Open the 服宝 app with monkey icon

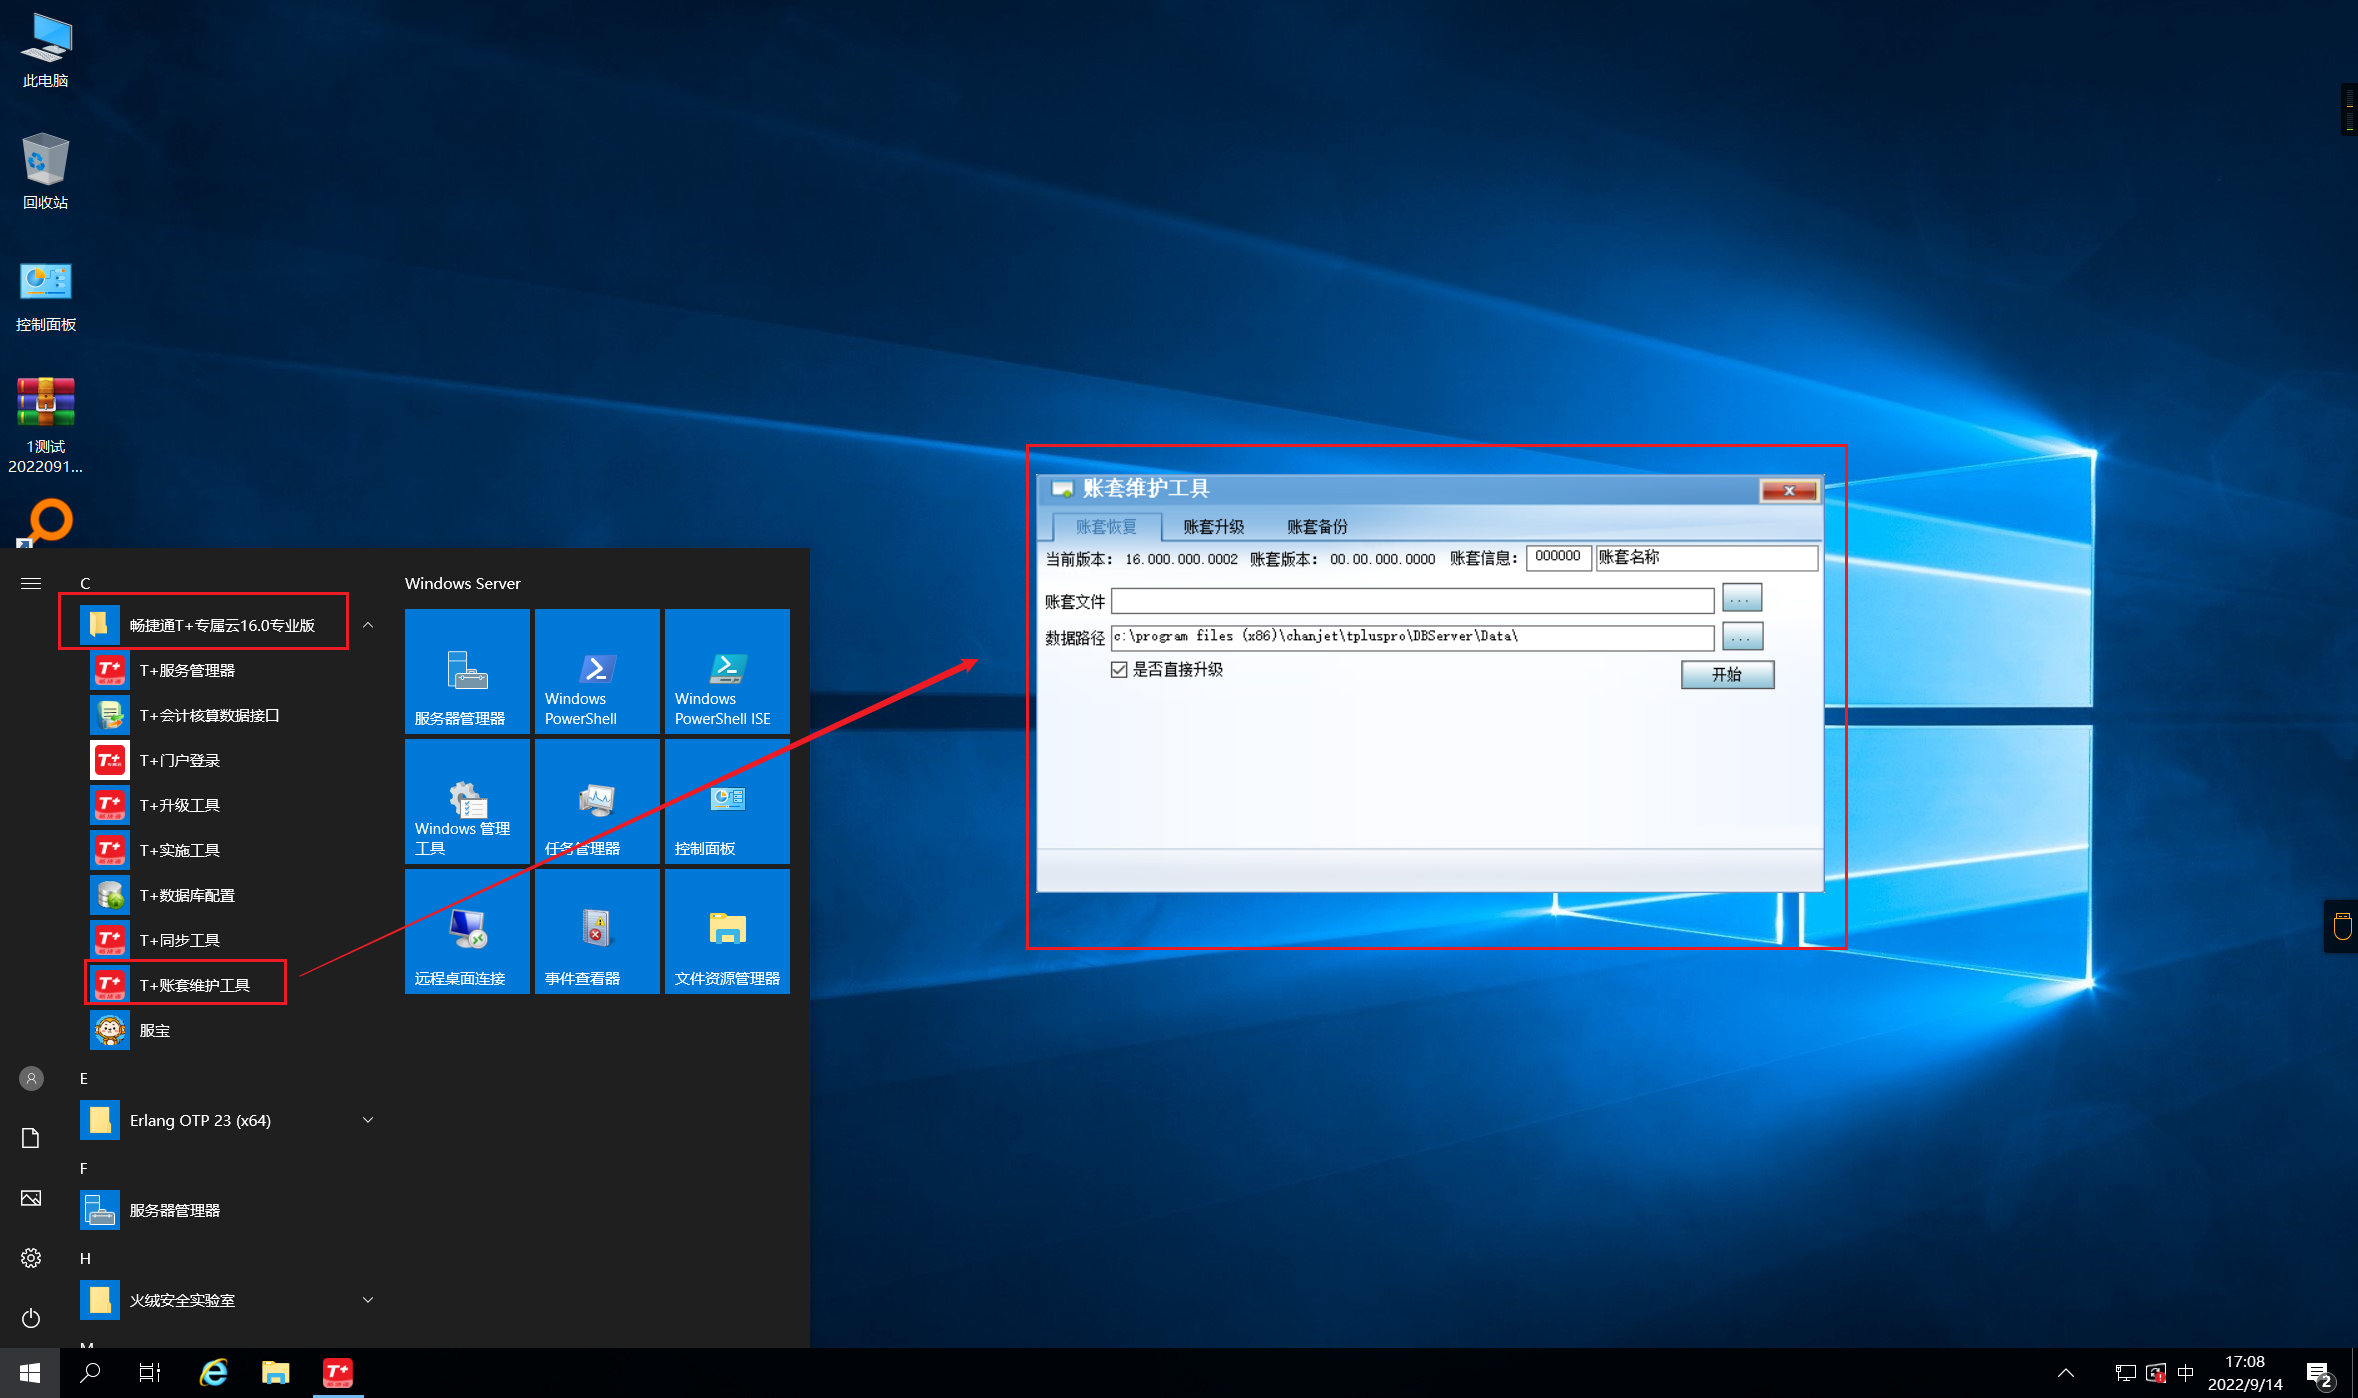click(x=154, y=1030)
